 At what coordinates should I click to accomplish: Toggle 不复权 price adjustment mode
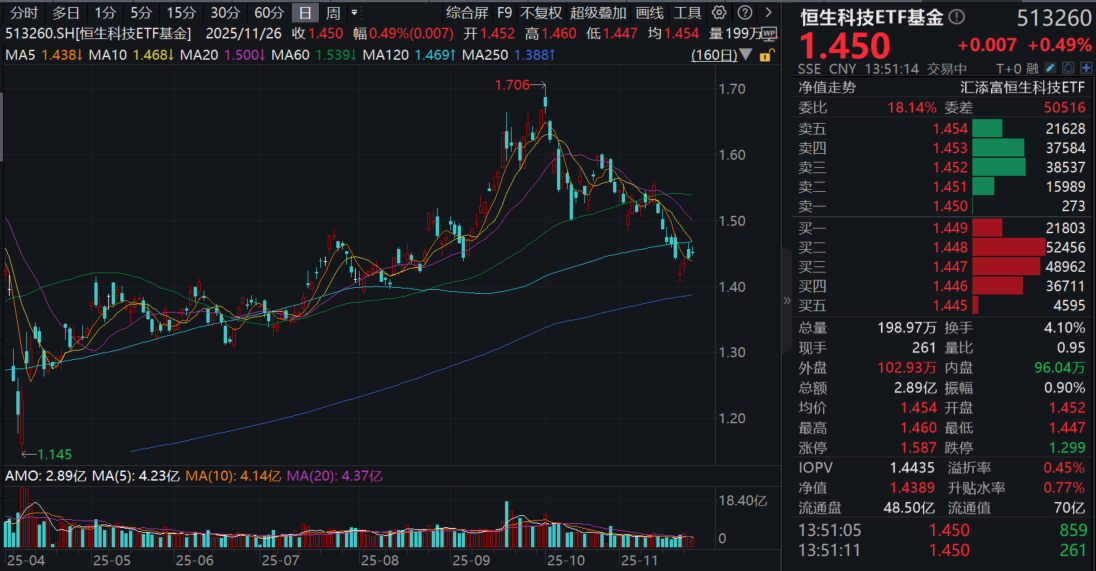542,13
